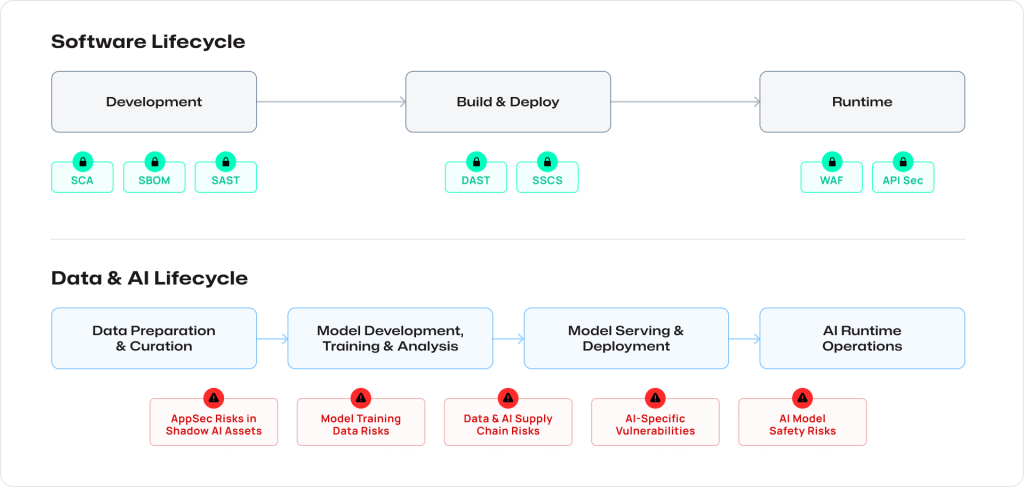1024x487 pixels.
Task: Click warning icon above Model Training Data Risks
Action: [361, 398]
